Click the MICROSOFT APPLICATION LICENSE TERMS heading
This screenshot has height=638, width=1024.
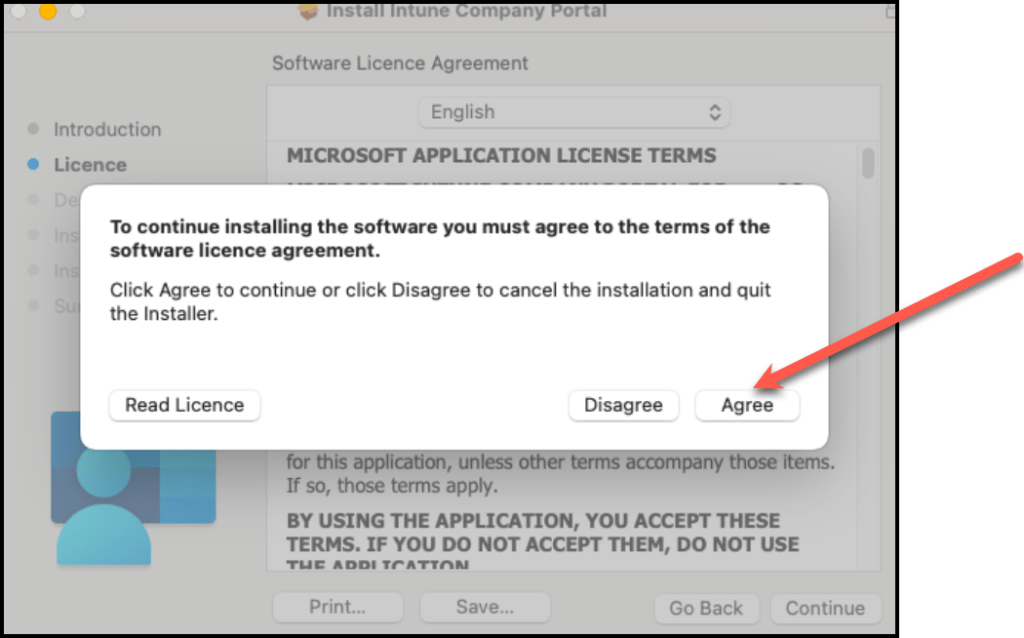[501, 156]
